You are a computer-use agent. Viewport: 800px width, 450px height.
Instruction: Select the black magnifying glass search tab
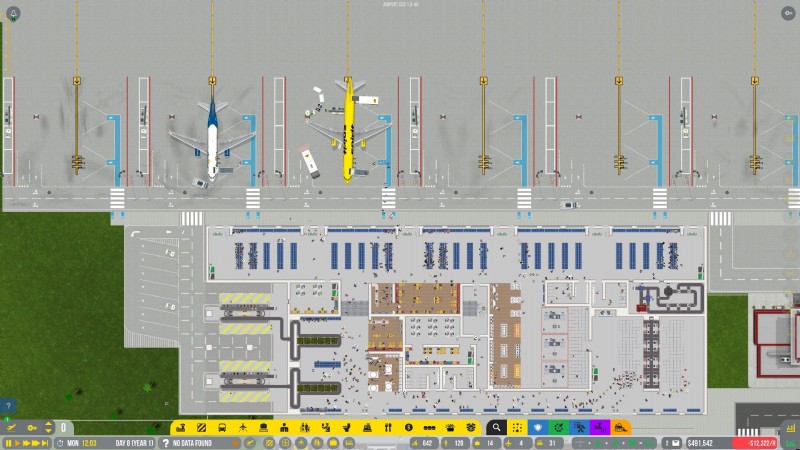[495, 427]
